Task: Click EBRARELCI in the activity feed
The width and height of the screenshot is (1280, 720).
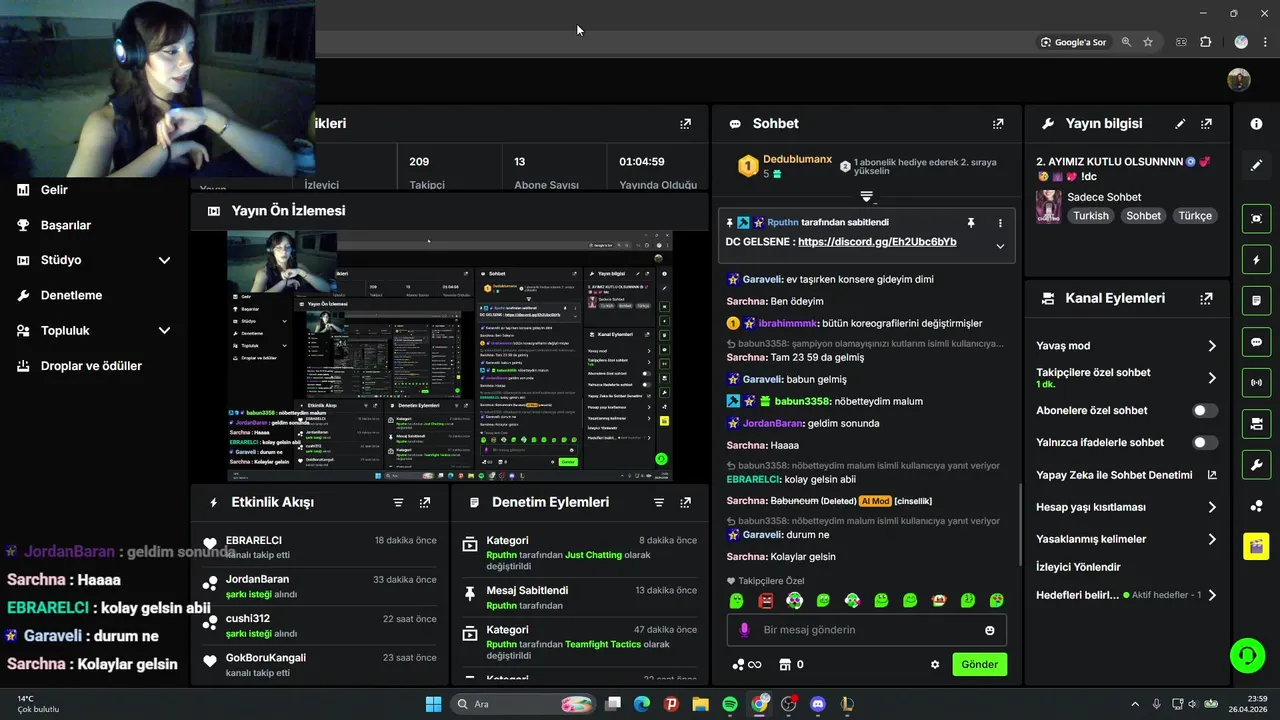Action: tap(254, 540)
